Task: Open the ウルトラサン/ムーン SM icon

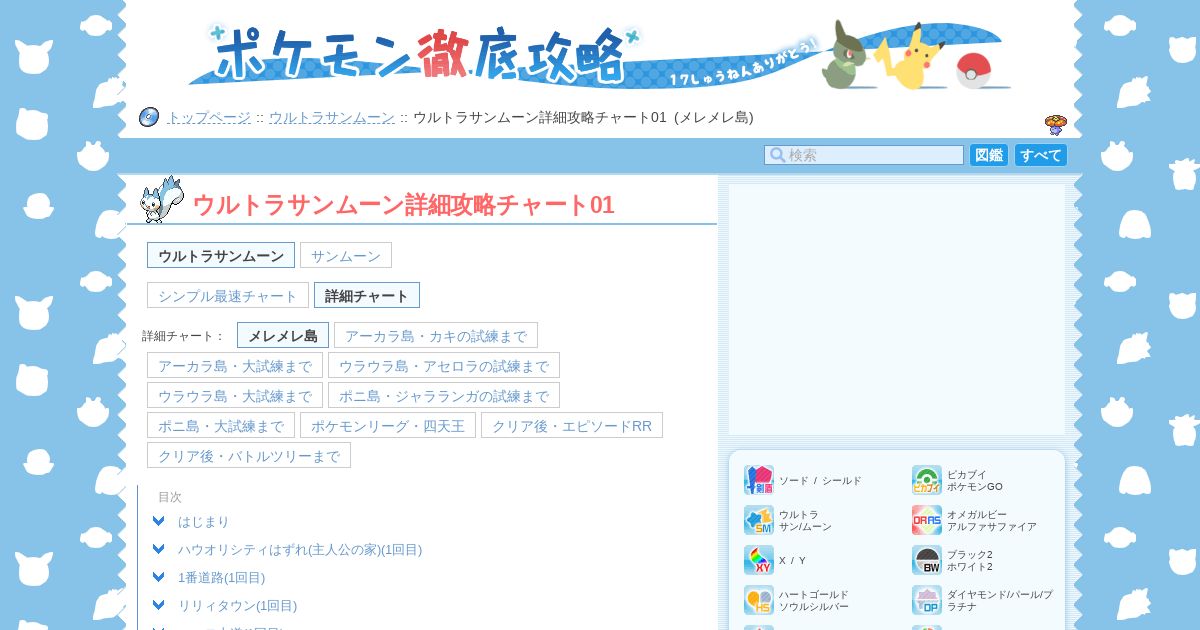Action: (759, 520)
